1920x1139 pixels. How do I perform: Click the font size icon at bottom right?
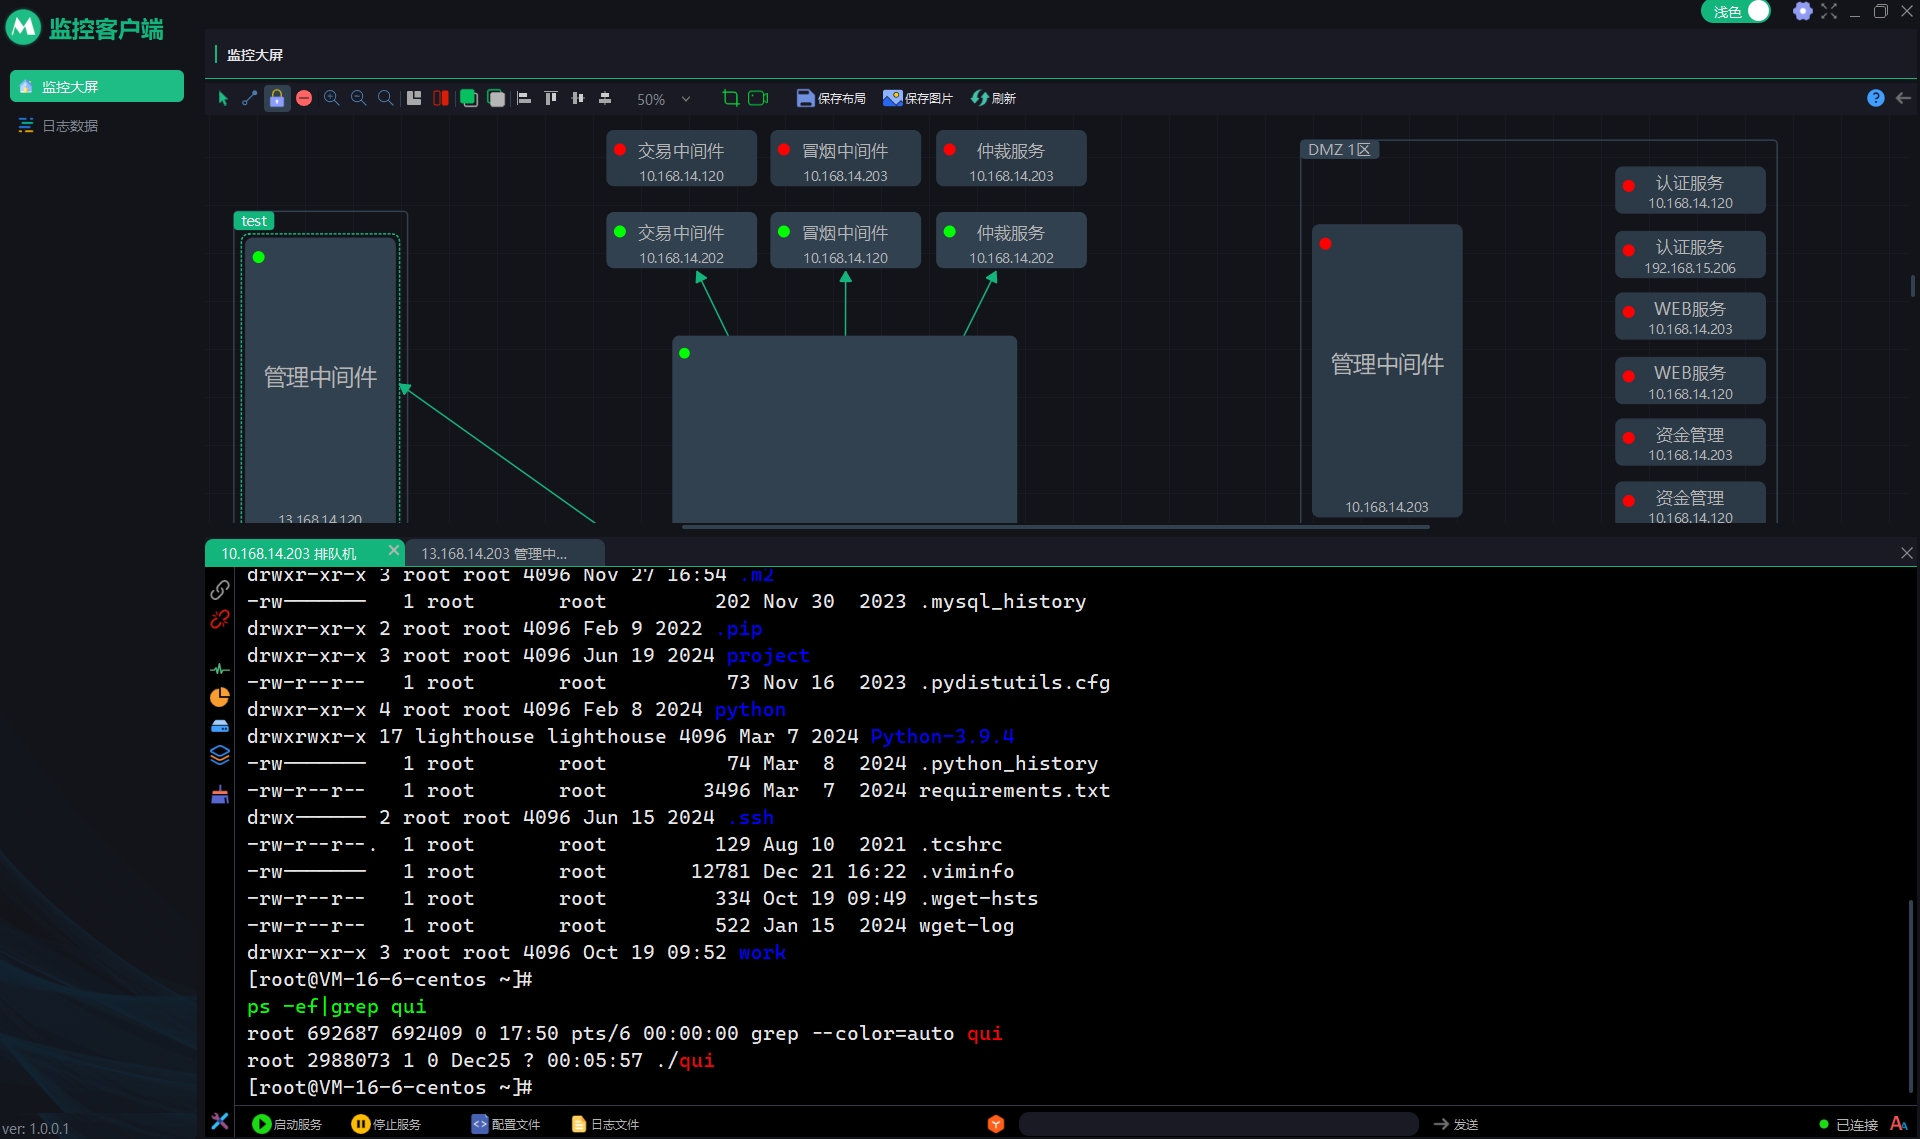pyautogui.click(x=1899, y=1124)
